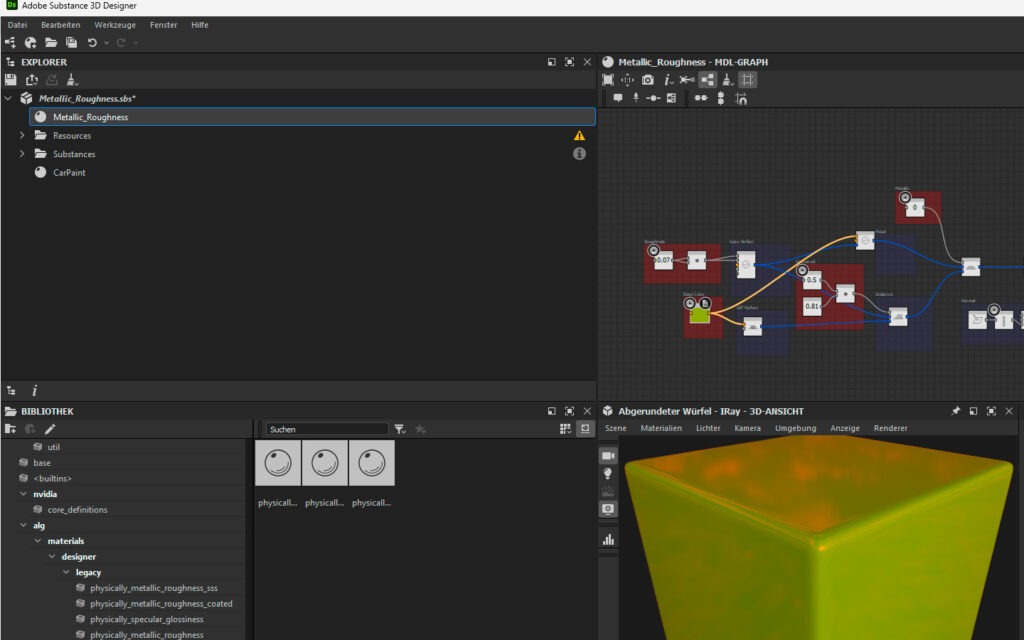Toggle snap to grid magnet
The height and width of the screenshot is (640, 1024).
(x=741, y=99)
